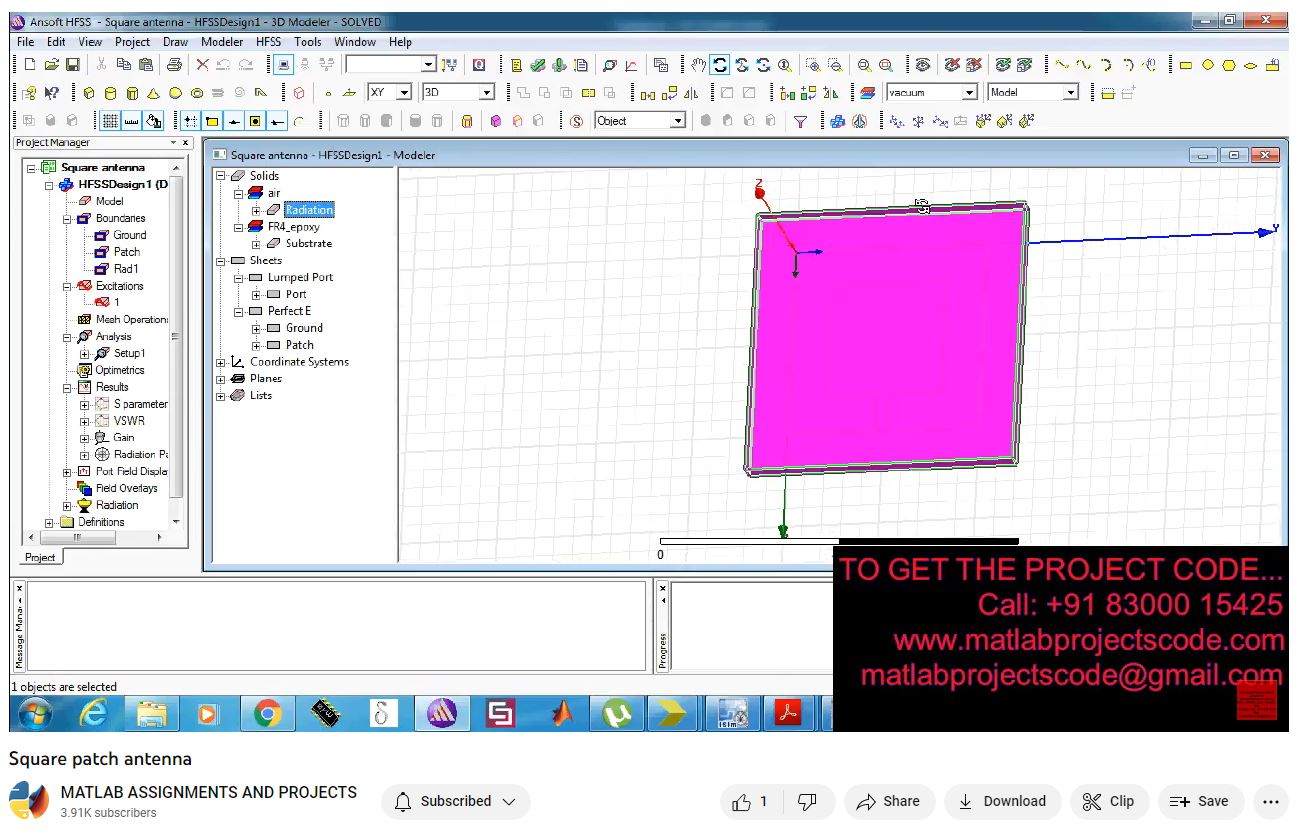
Task: Toggle the paint bucket grid settings button
Action: tap(153, 121)
